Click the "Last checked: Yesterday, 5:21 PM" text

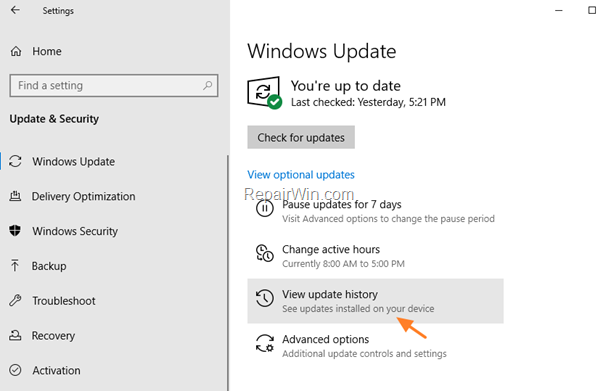pos(368,102)
